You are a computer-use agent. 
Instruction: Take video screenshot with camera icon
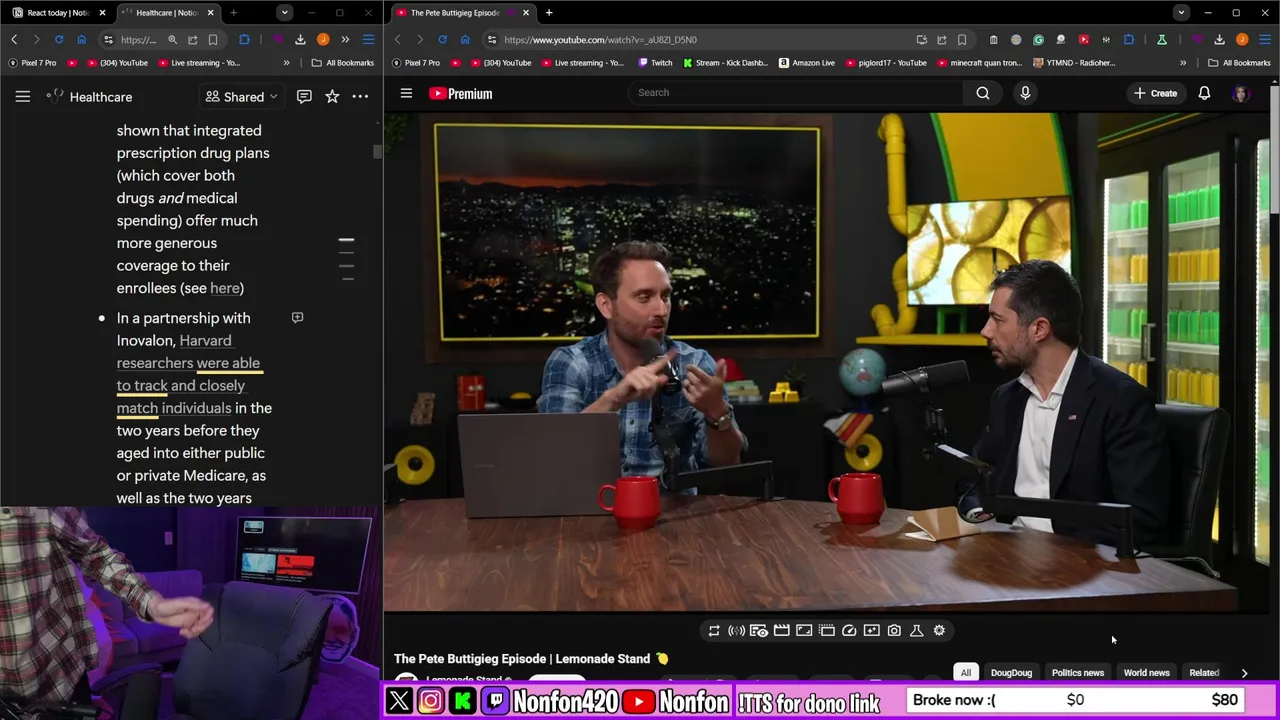coord(894,631)
